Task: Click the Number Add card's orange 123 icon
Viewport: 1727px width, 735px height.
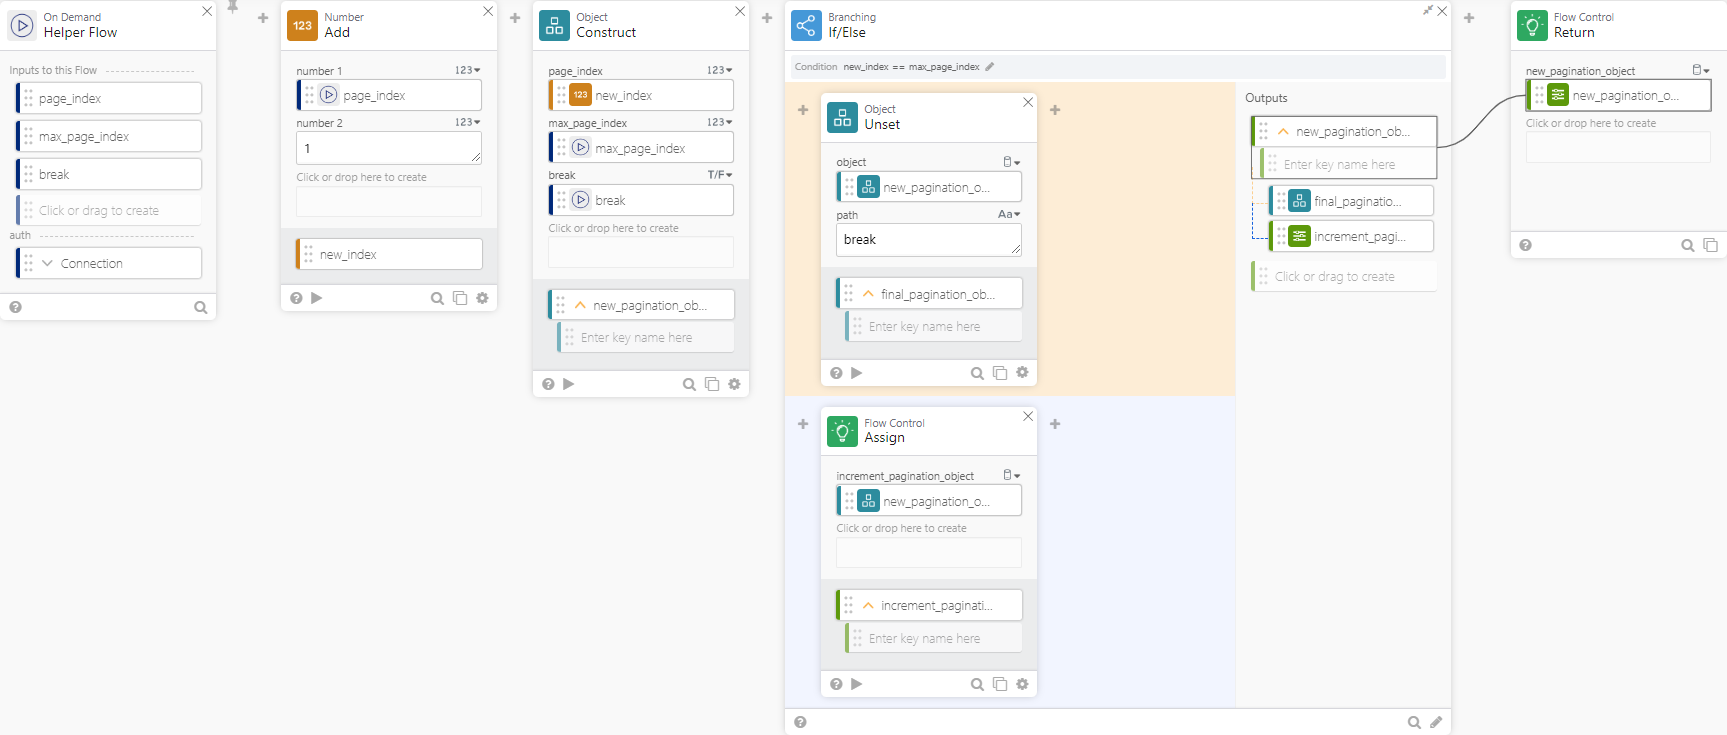Action: tap(302, 25)
